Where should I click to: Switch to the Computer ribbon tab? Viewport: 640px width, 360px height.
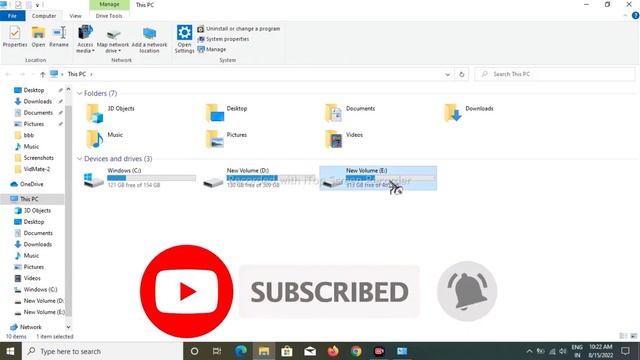44,16
